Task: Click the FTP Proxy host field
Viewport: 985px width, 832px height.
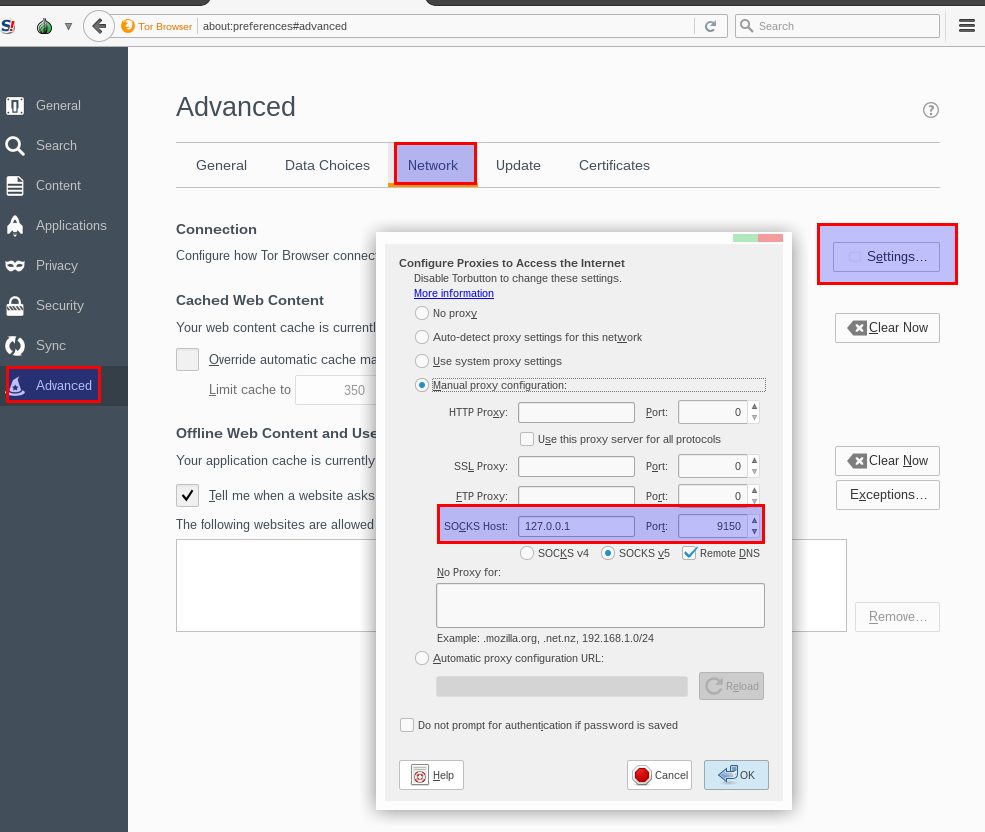Action: point(576,496)
